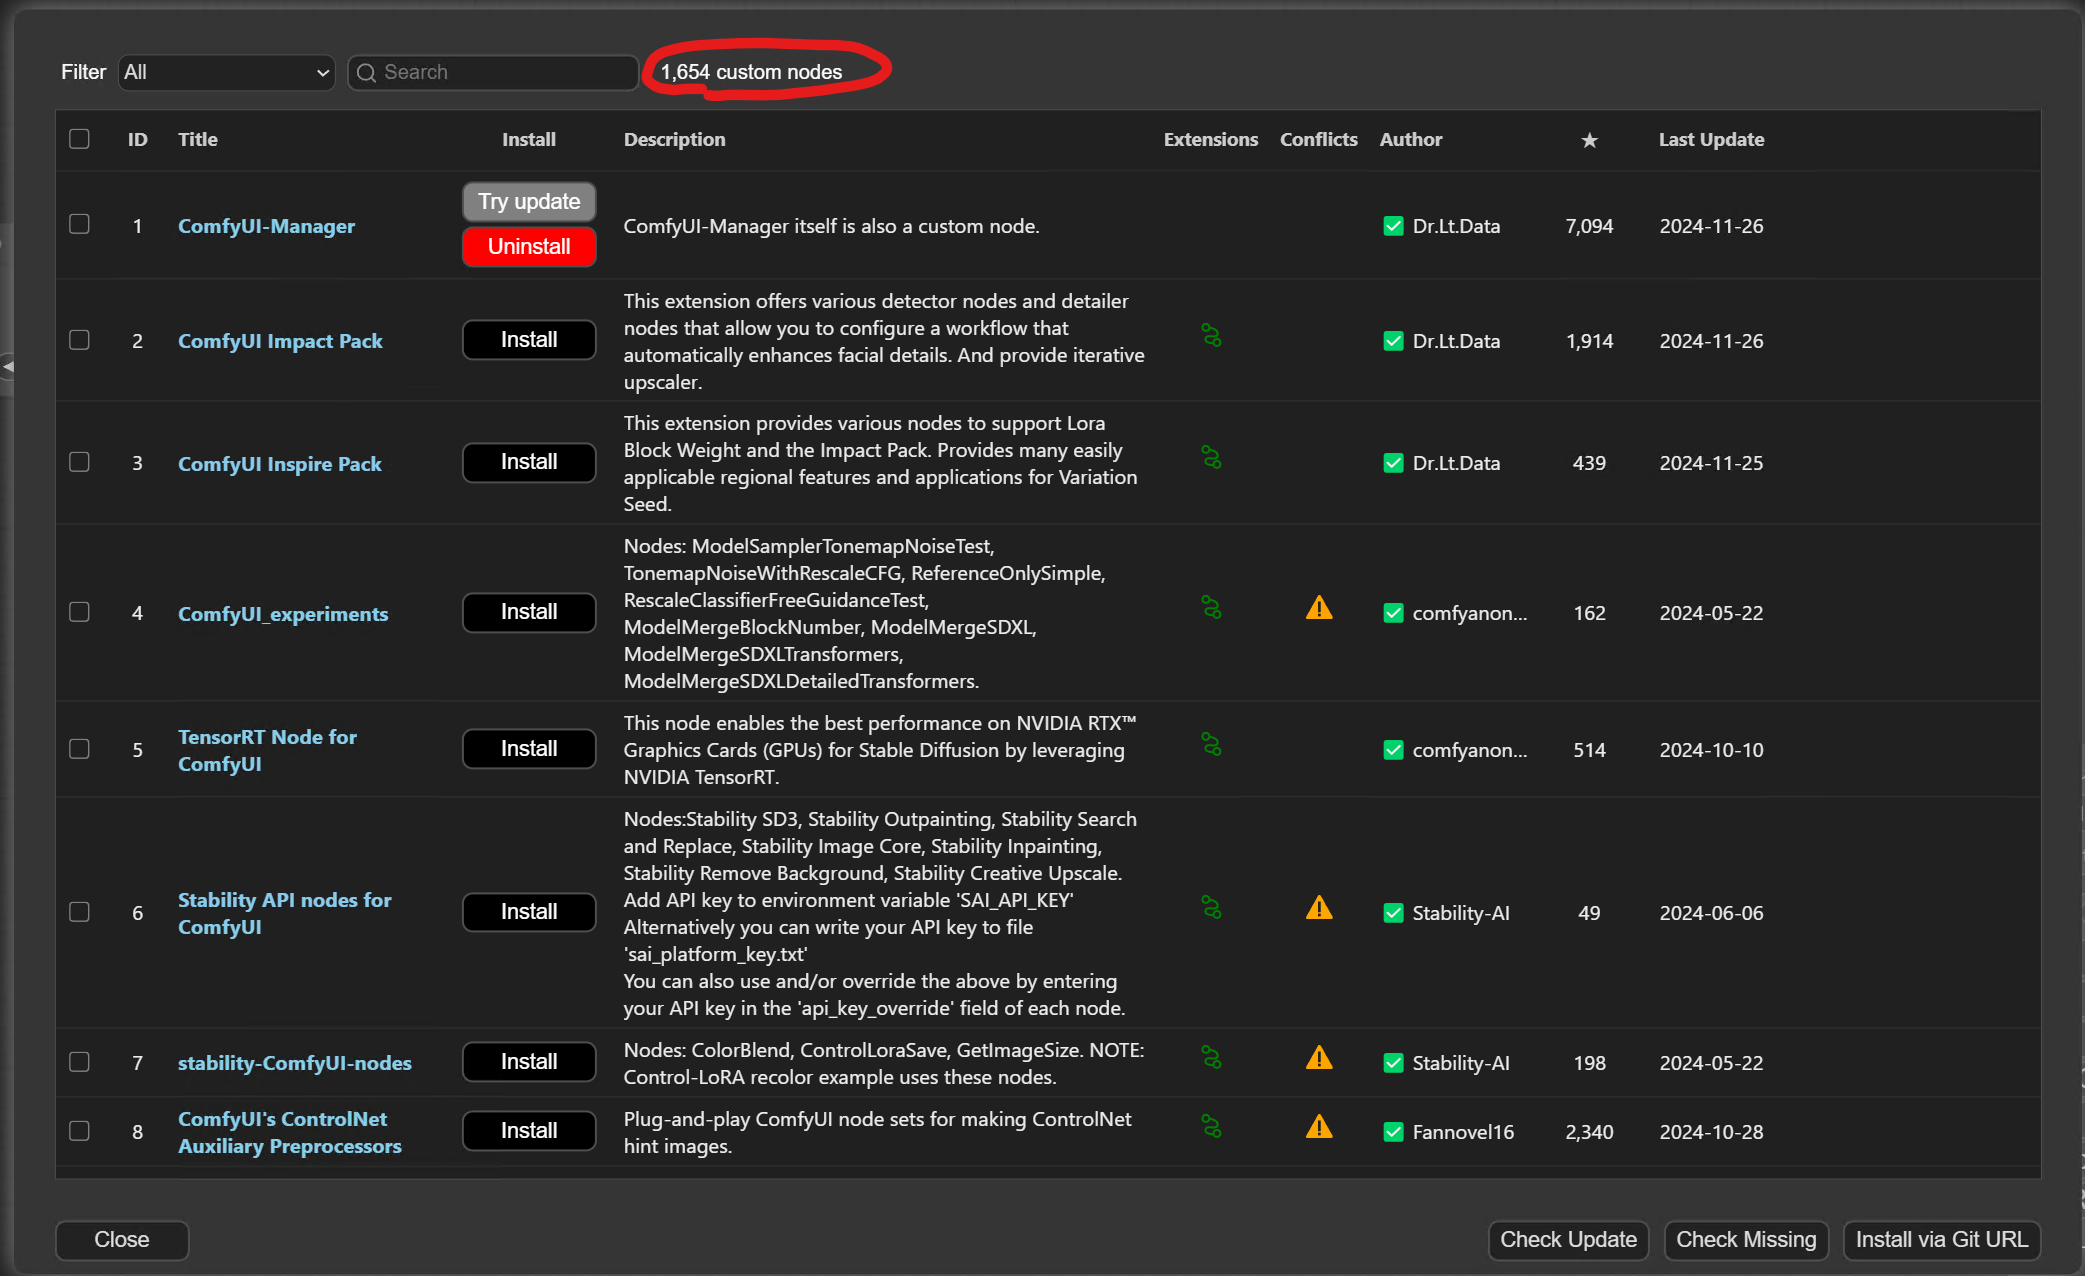This screenshot has height=1276, width=2085.
Task: Open ComfyUI's ControlNet Auxiliary Preprocessors link
Action: pyautogui.click(x=290, y=1132)
